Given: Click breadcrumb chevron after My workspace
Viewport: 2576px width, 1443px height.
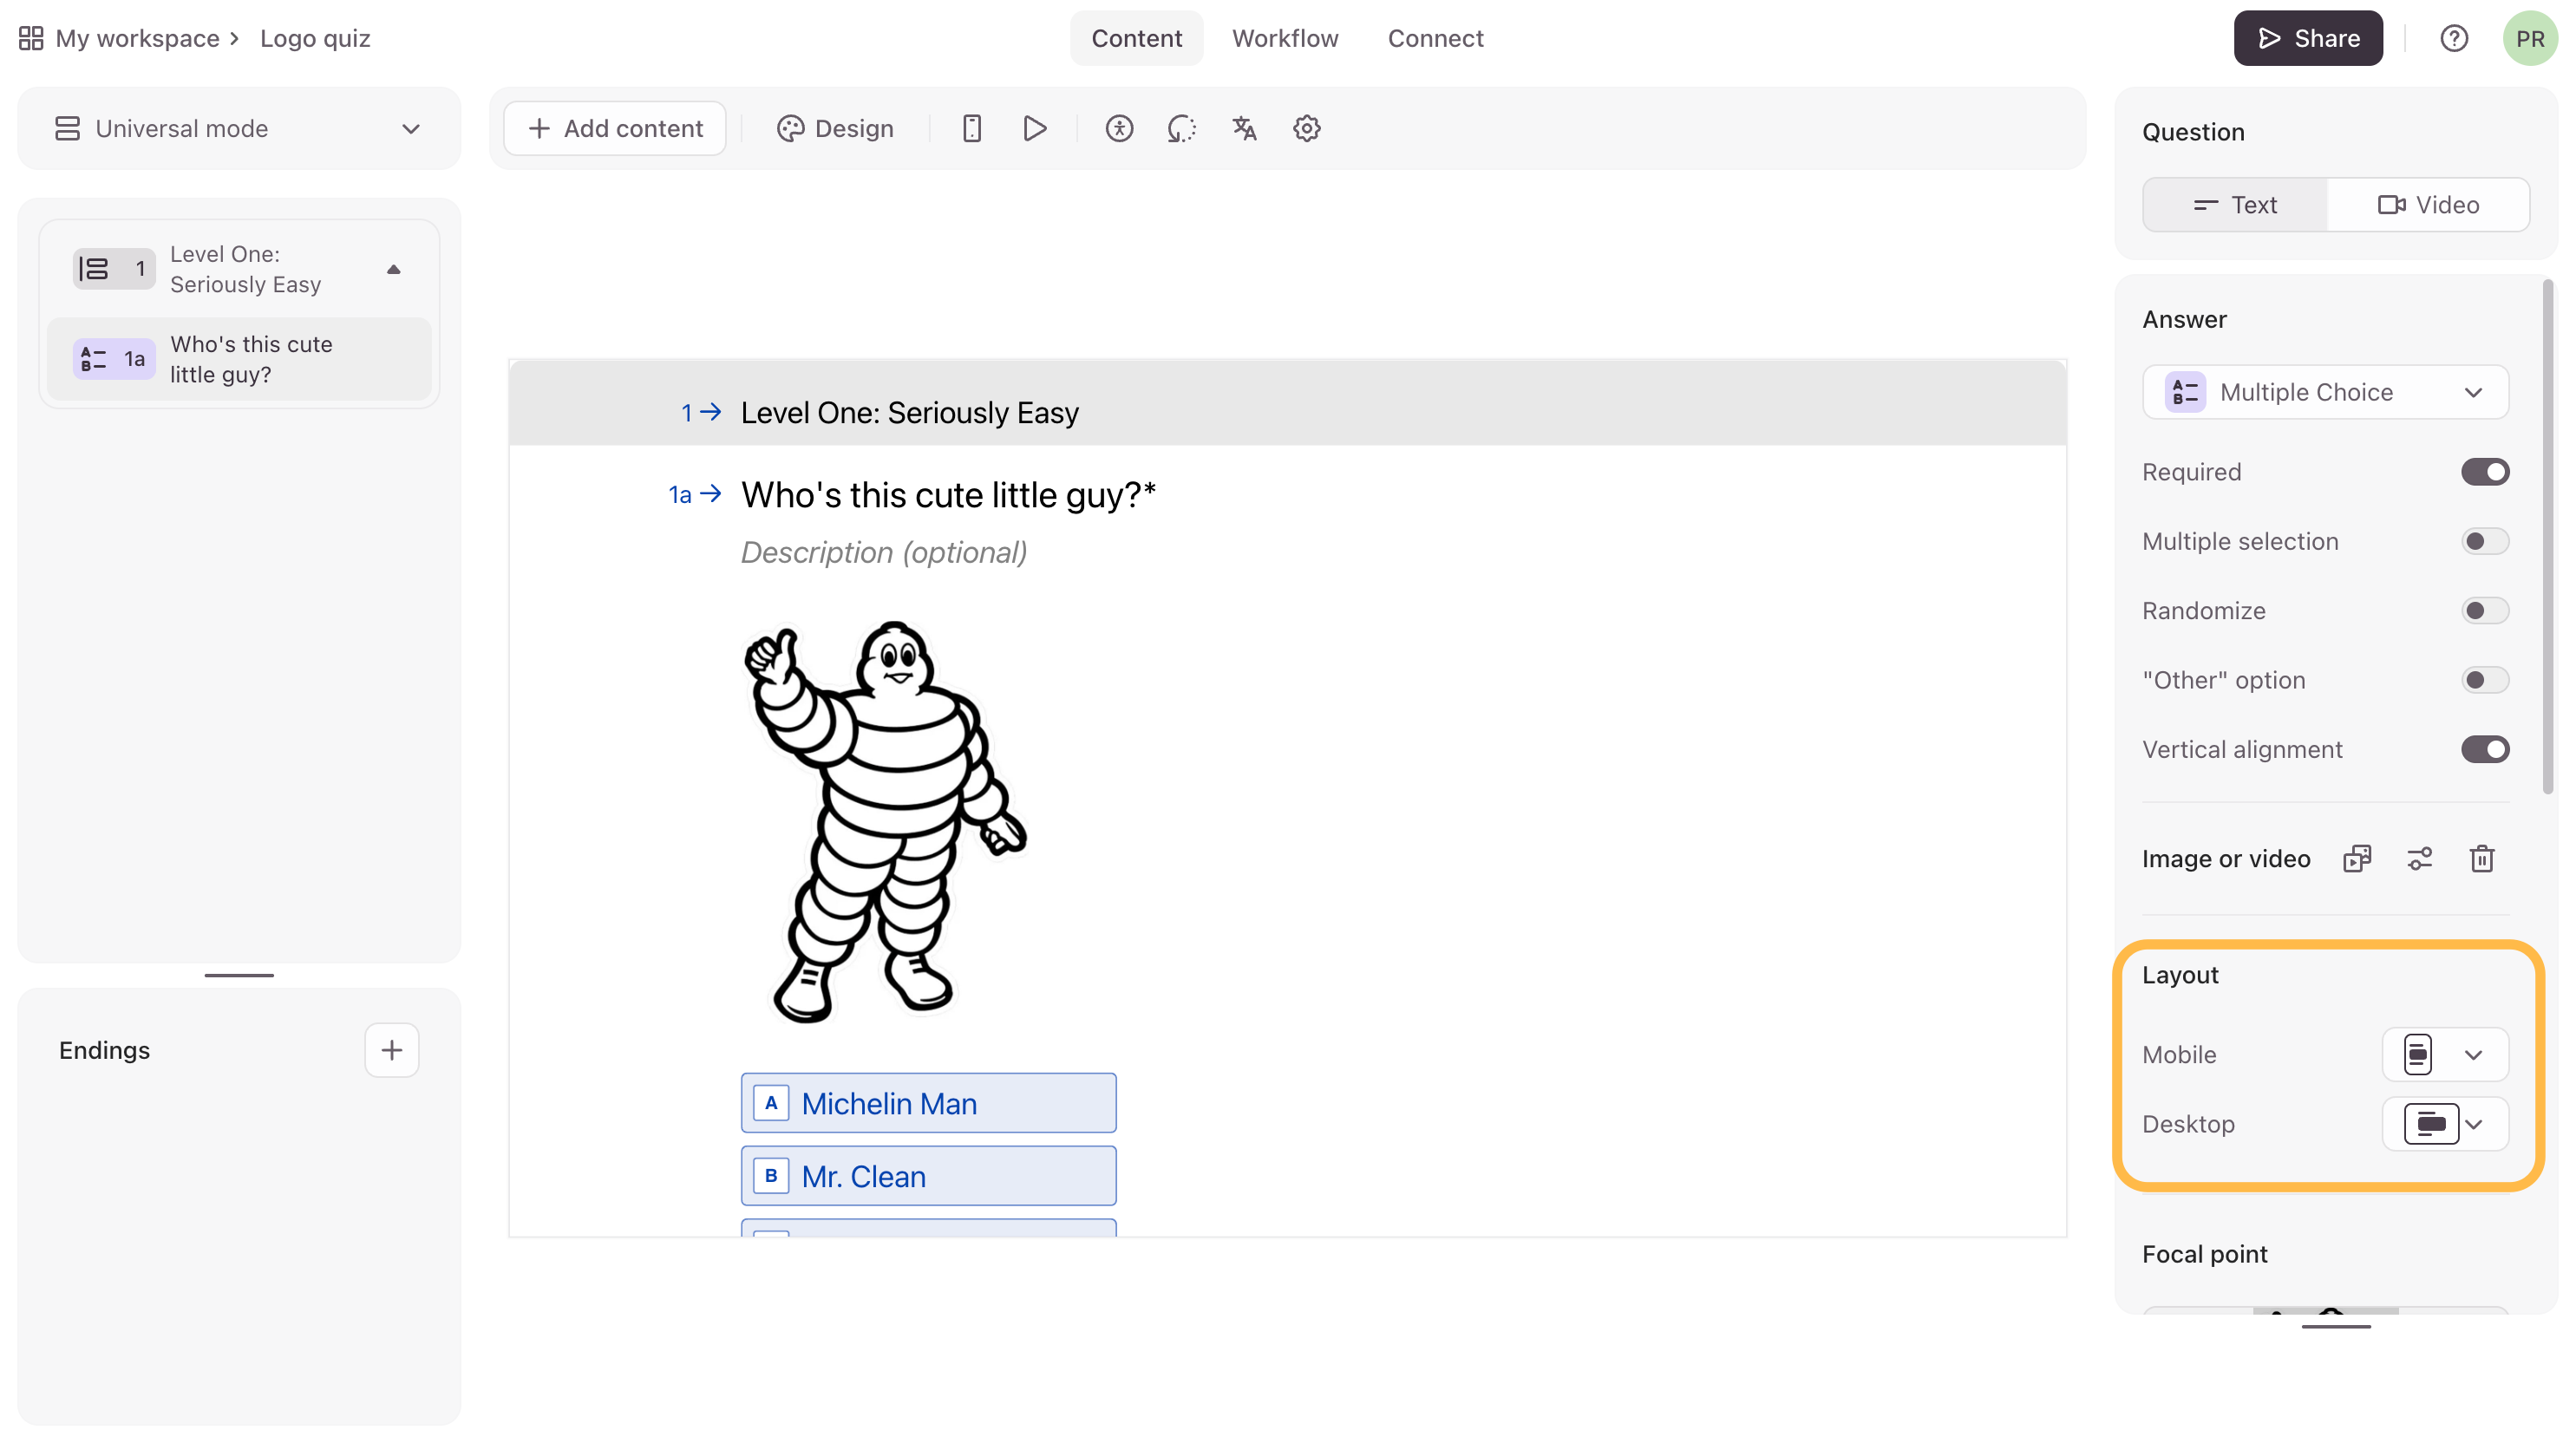Looking at the screenshot, I should coord(234,38).
